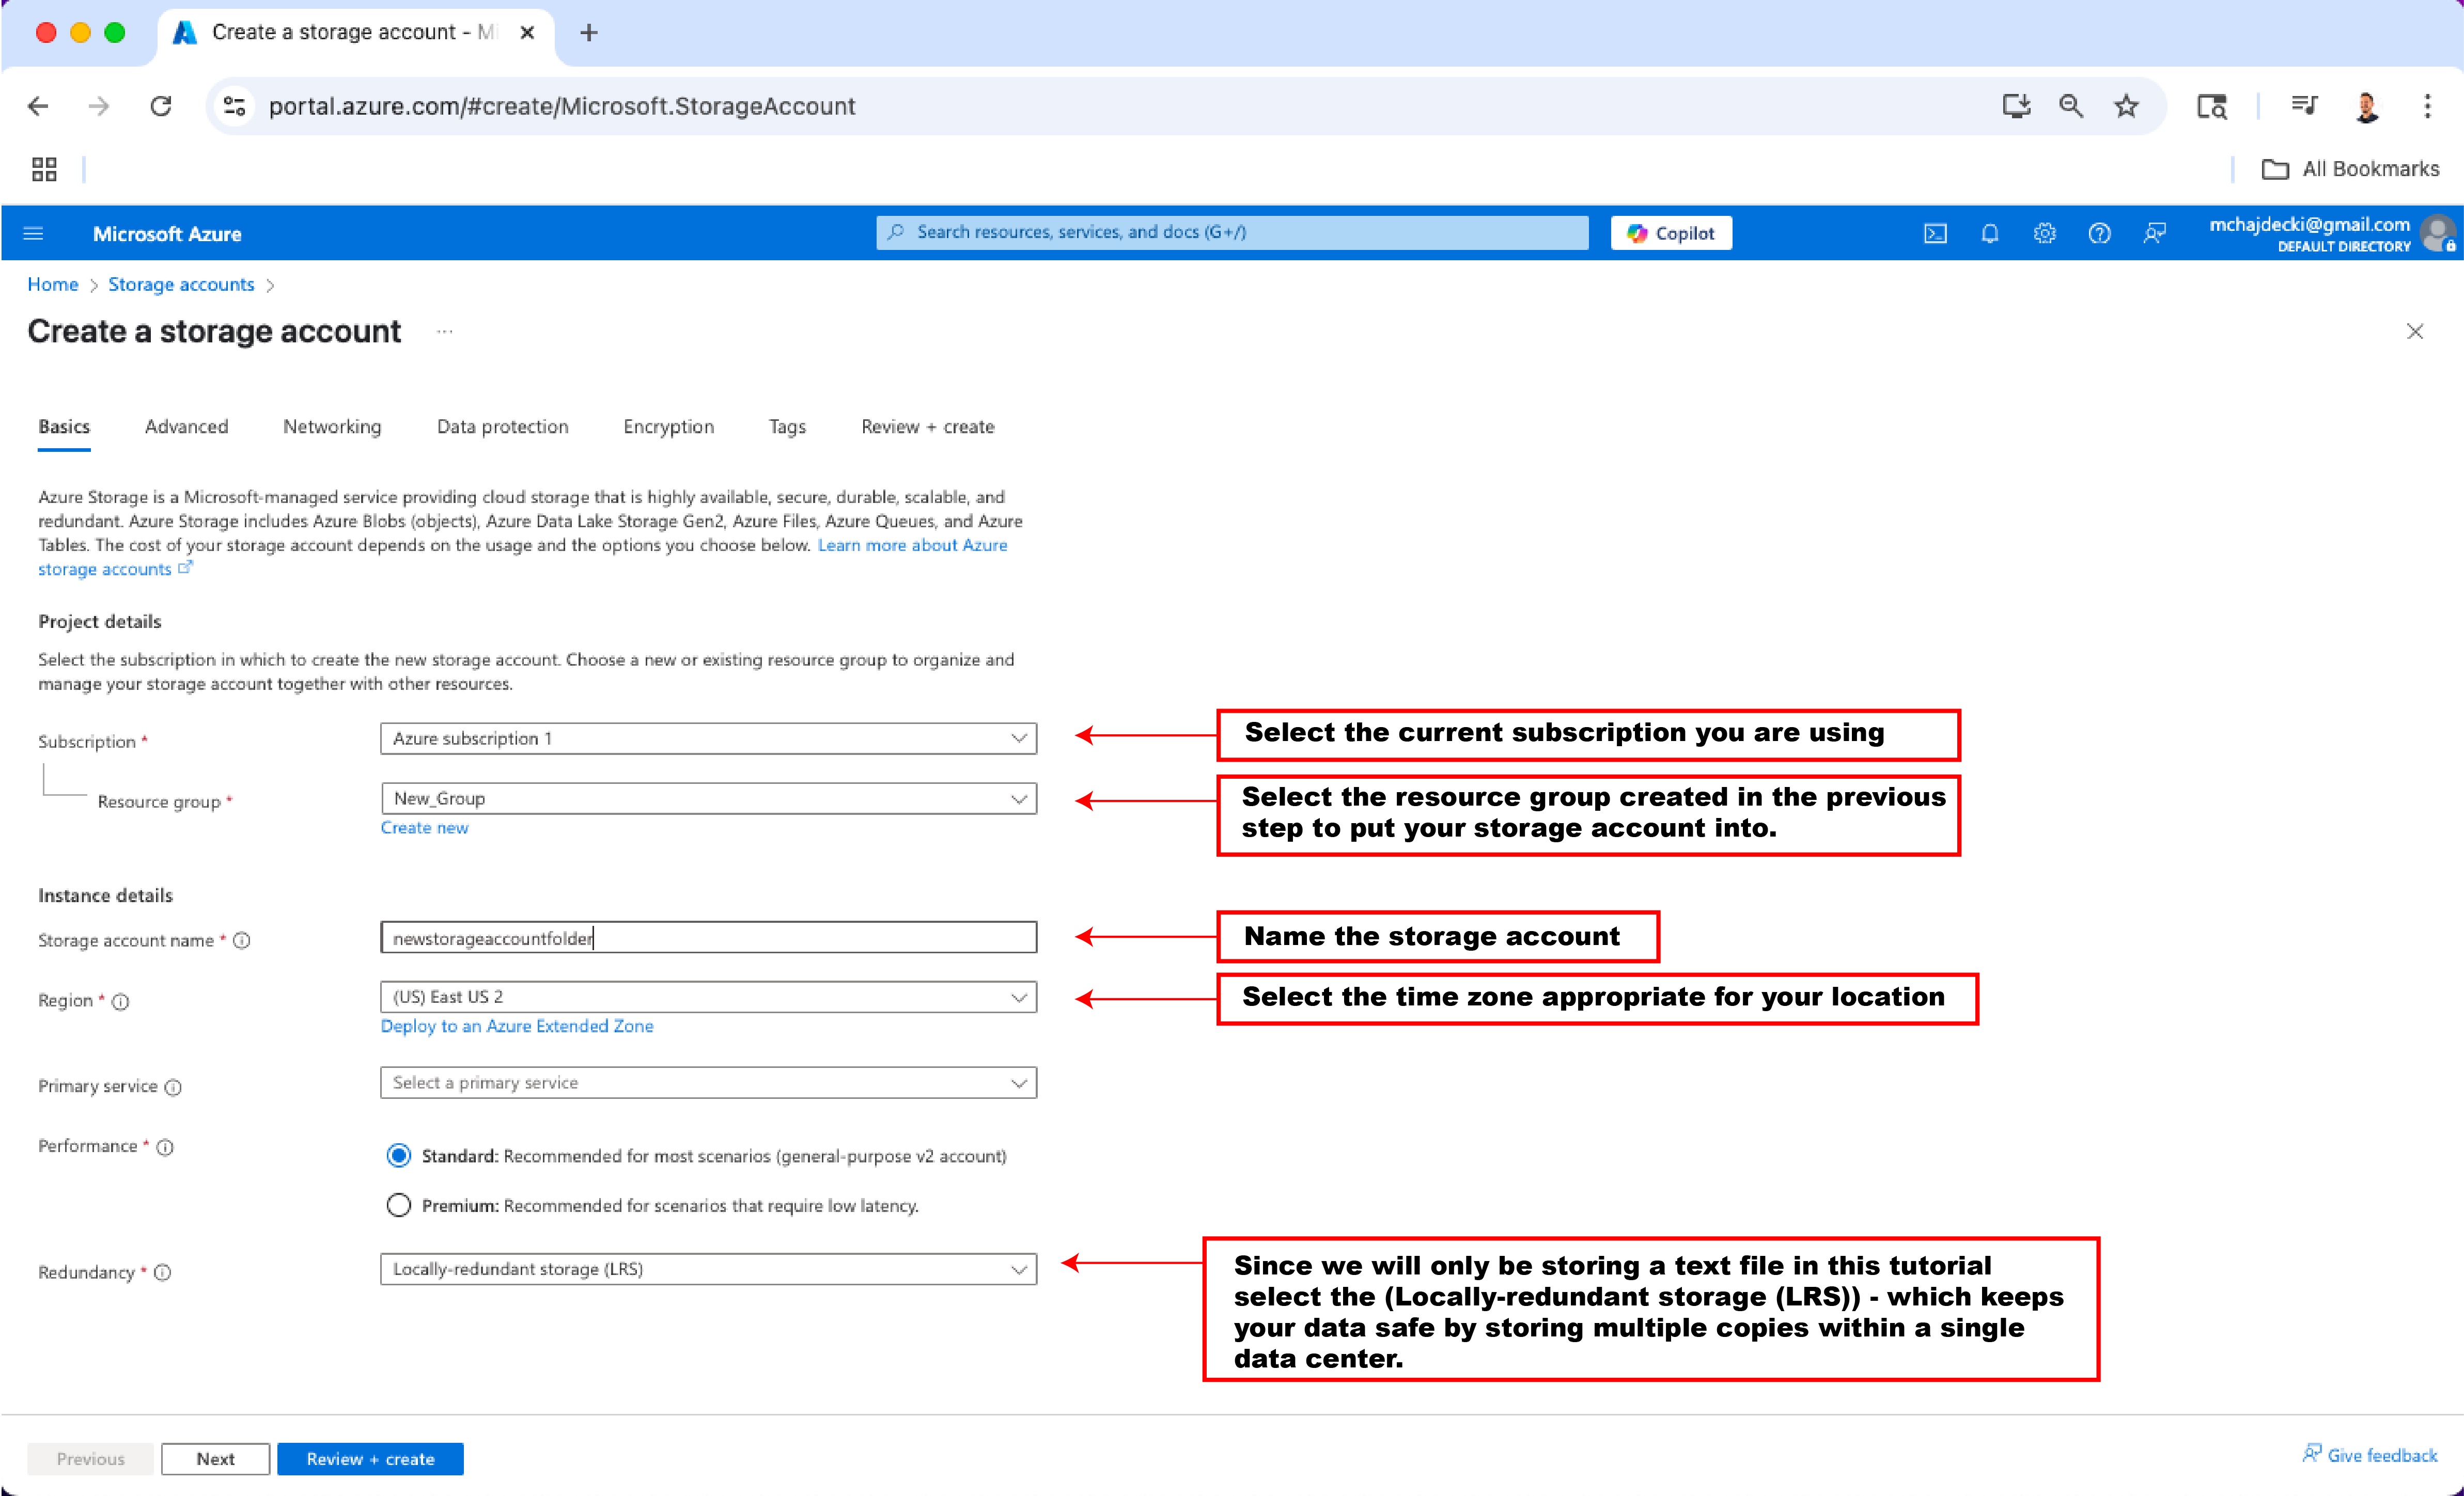Open the Region dropdown
This screenshot has width=2464, height=1496.
coord(708,997)
